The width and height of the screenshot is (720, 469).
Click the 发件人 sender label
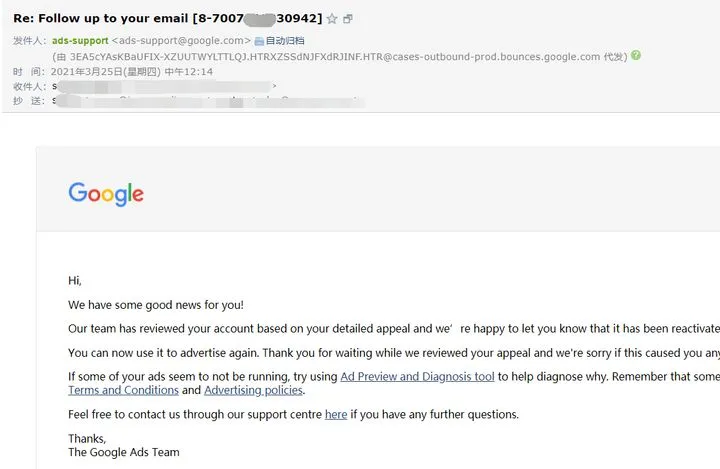(29, 40)
